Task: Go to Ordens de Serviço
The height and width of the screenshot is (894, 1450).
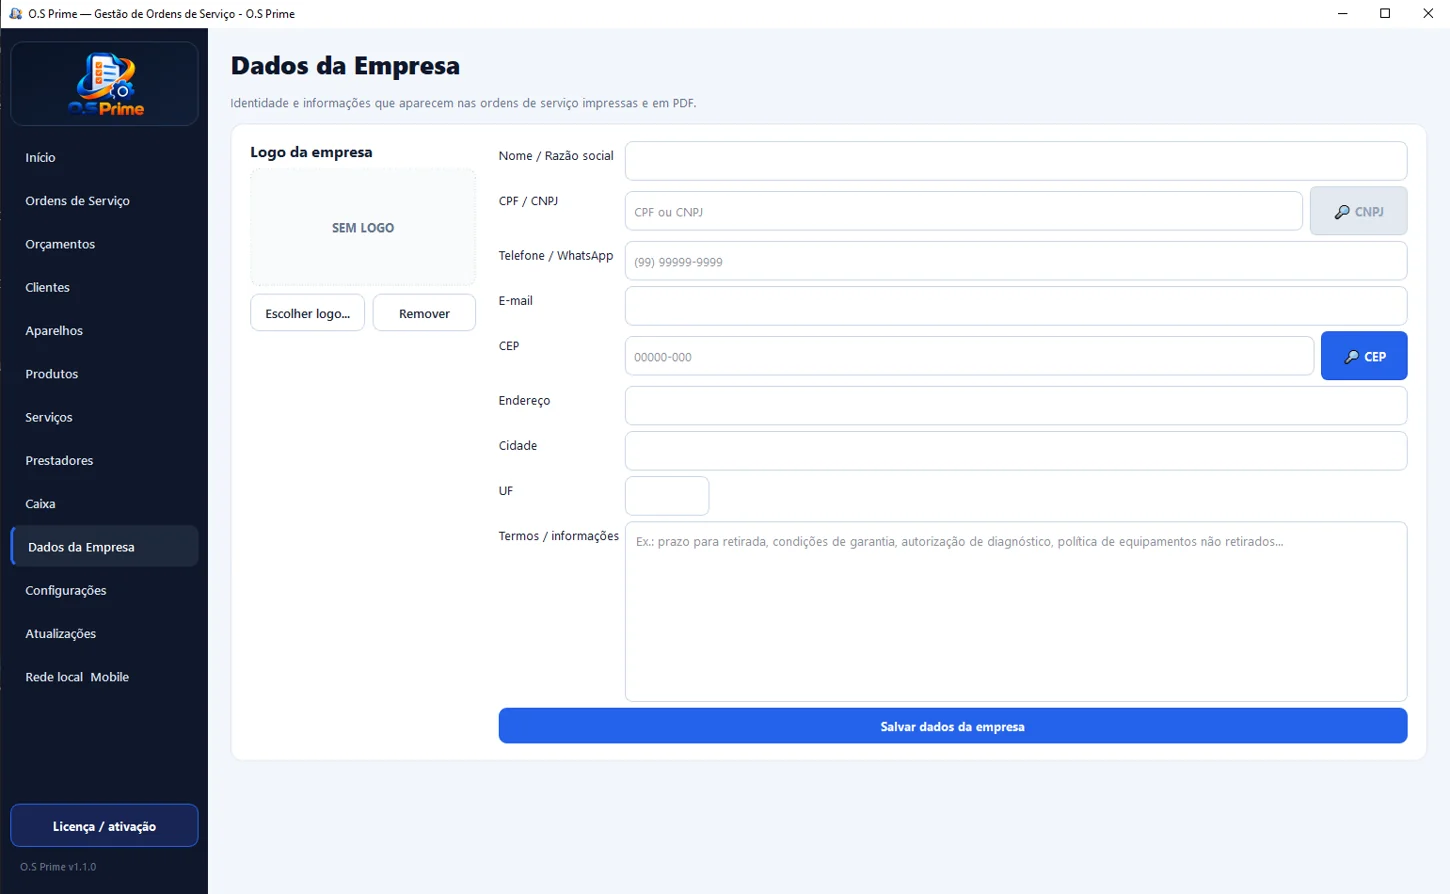Action: click(x=104, y=200)
